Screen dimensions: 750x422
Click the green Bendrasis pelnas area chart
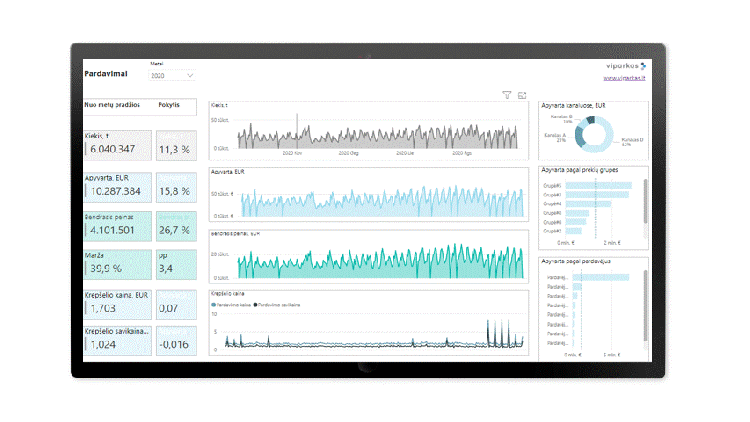coord(367,263)
